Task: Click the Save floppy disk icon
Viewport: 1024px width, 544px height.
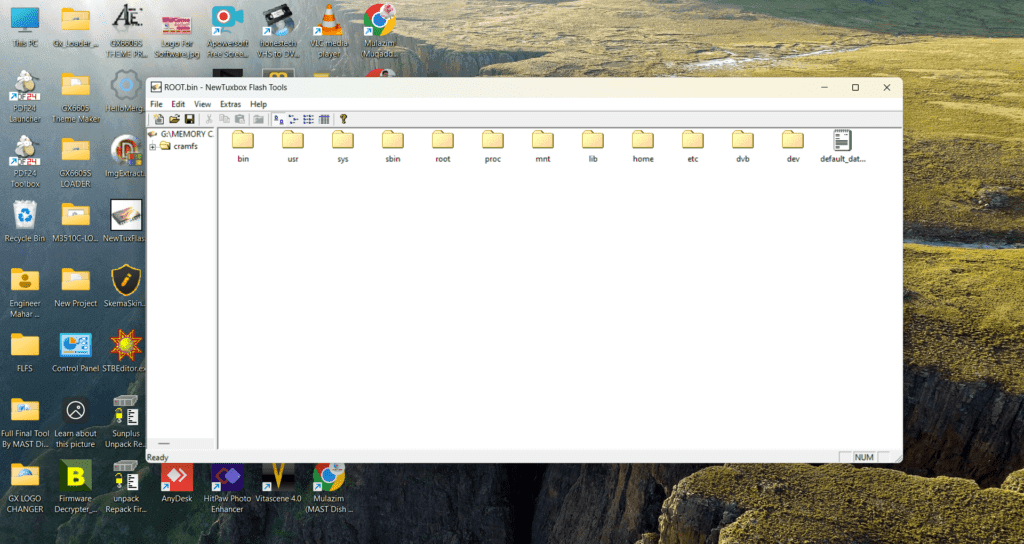Action: [x=189, y=119]
